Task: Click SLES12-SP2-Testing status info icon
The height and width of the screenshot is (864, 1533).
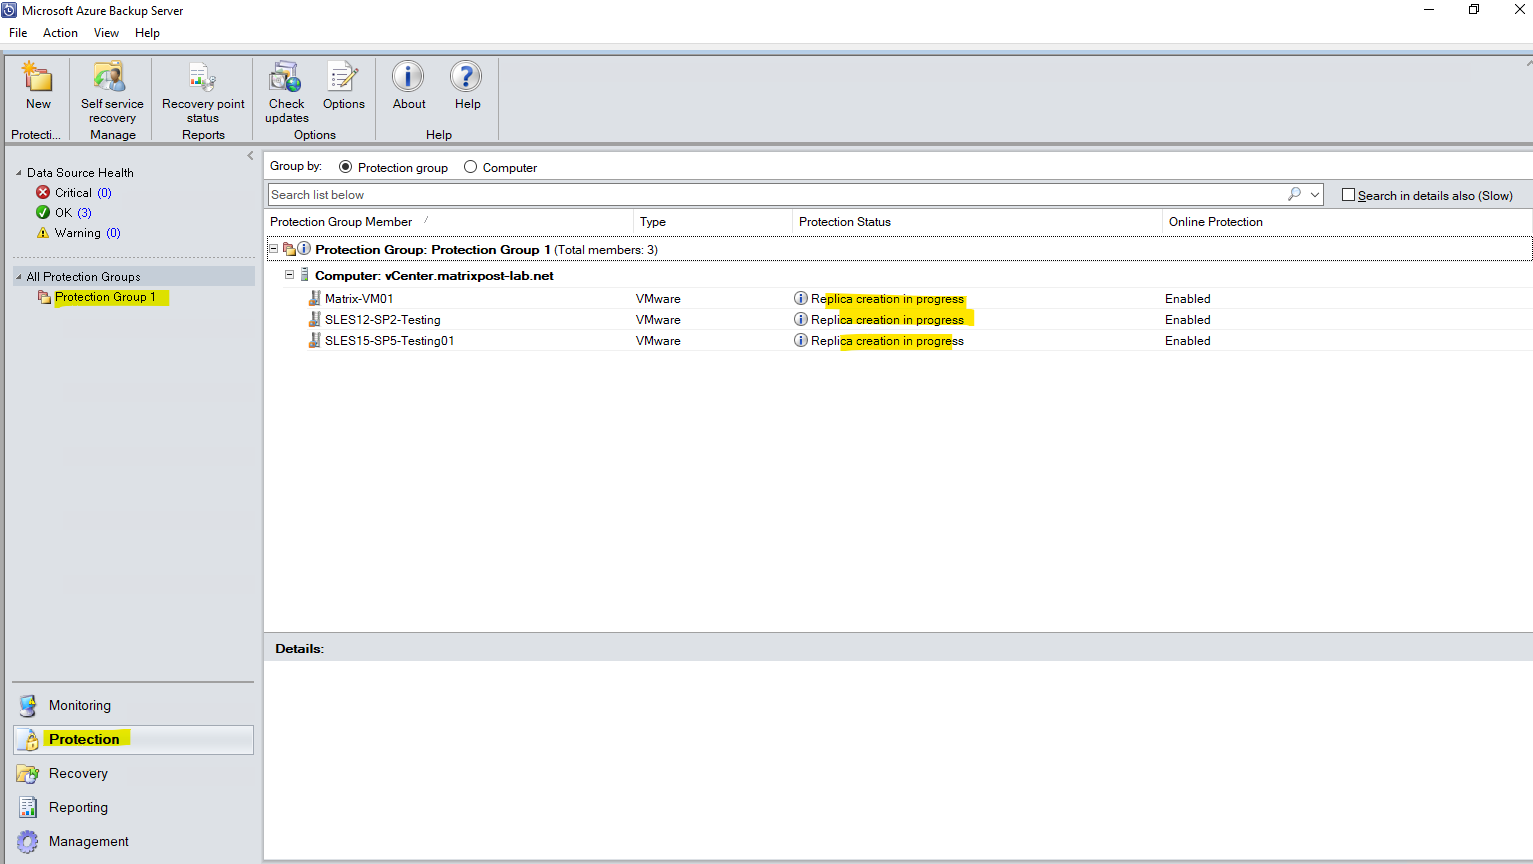Action: tap(801, 319)
